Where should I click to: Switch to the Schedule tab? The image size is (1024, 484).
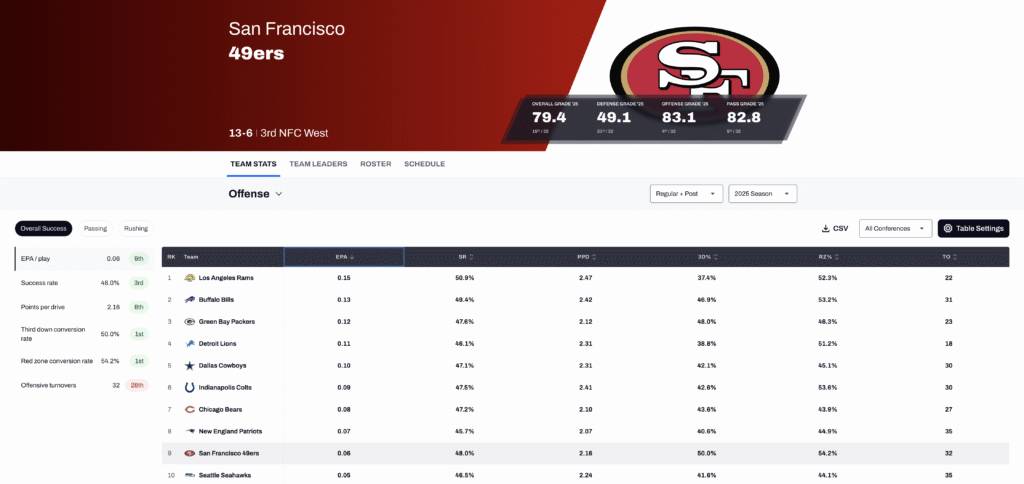424,164
